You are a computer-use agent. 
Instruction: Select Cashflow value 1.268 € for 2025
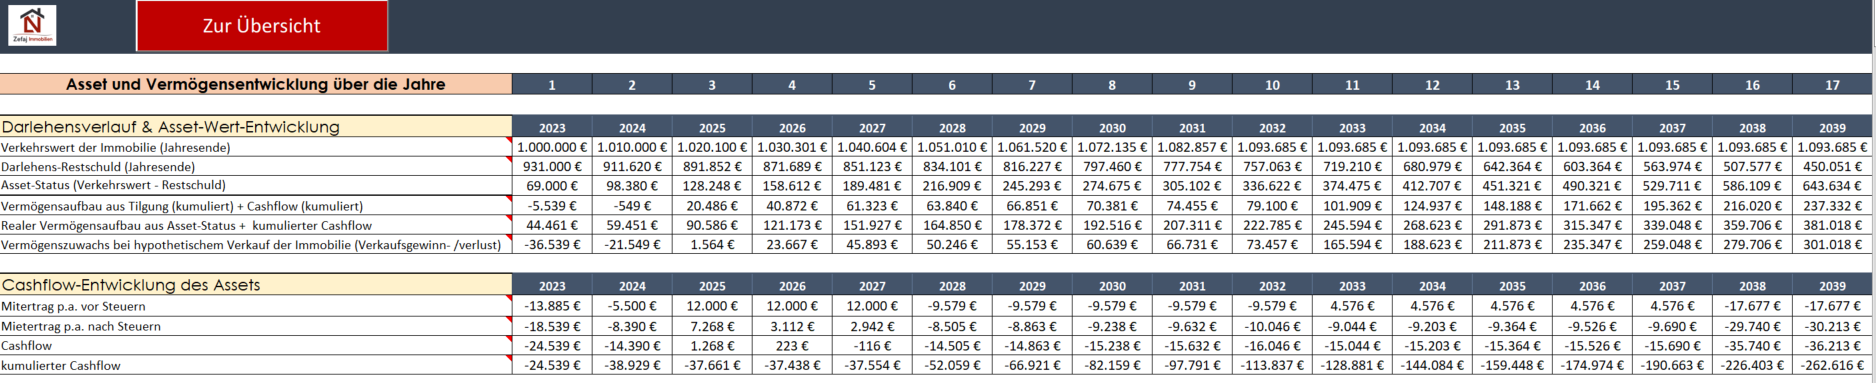712,345
